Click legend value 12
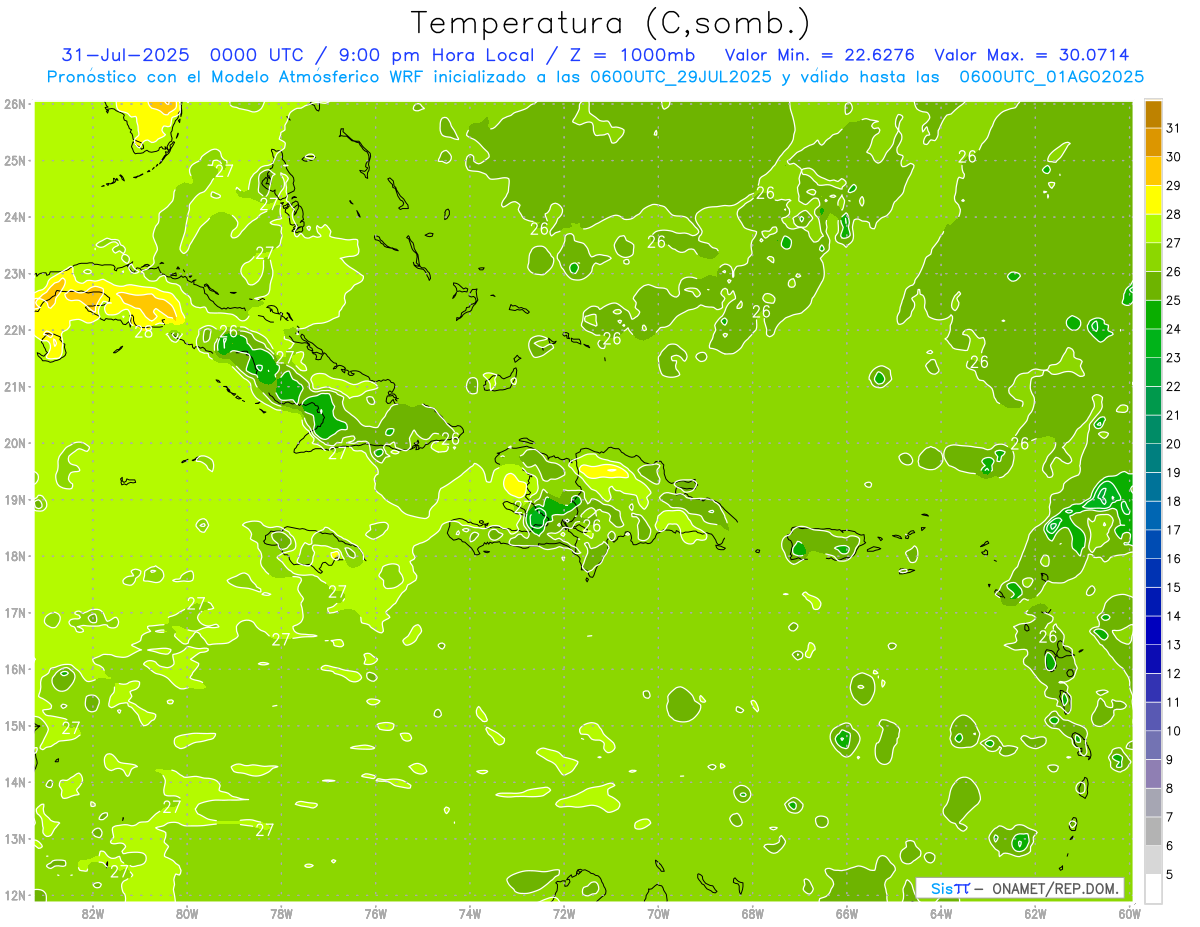The height and width of the screenshot is (927, 1200). [1174, 673]
